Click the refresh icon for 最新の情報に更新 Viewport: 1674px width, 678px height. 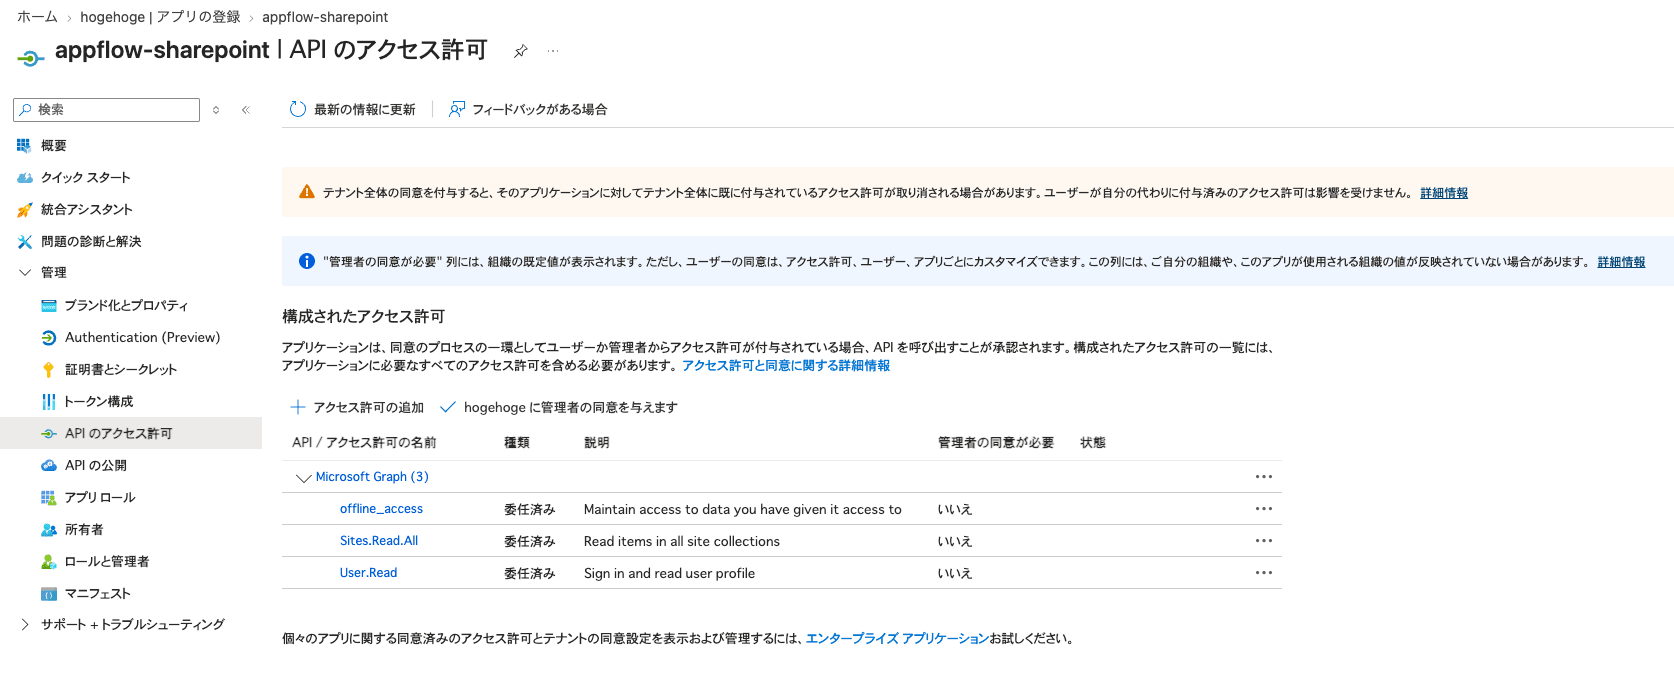[297, 109]
